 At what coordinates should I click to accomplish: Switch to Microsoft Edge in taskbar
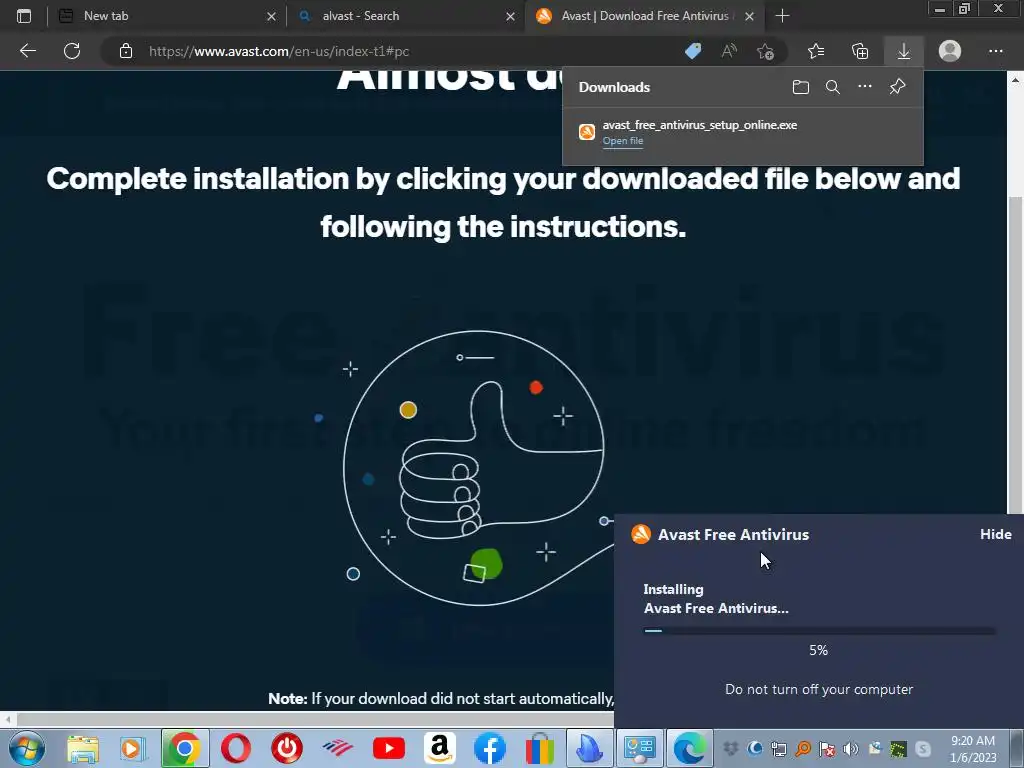tap(690, 748)
